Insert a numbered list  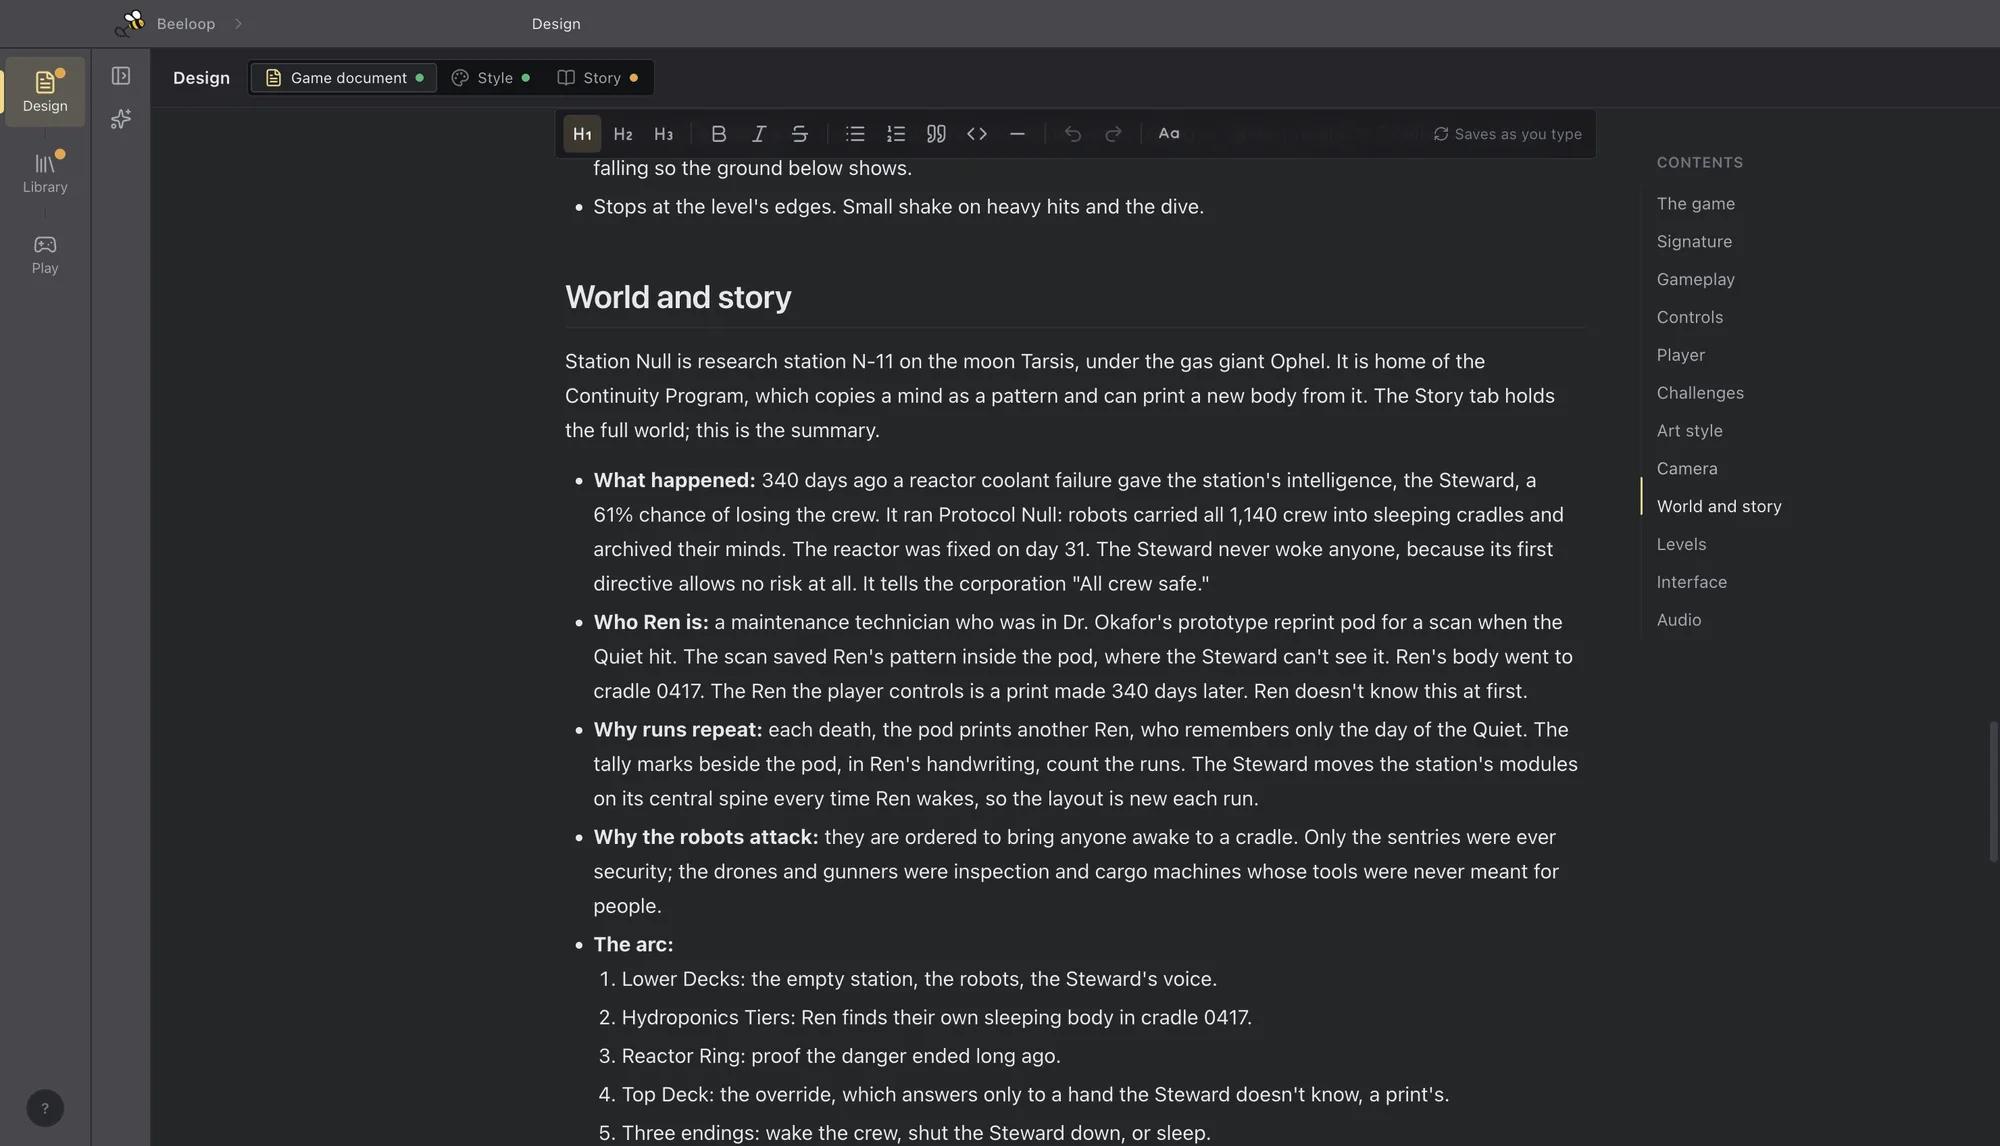(x=896, y=134)
